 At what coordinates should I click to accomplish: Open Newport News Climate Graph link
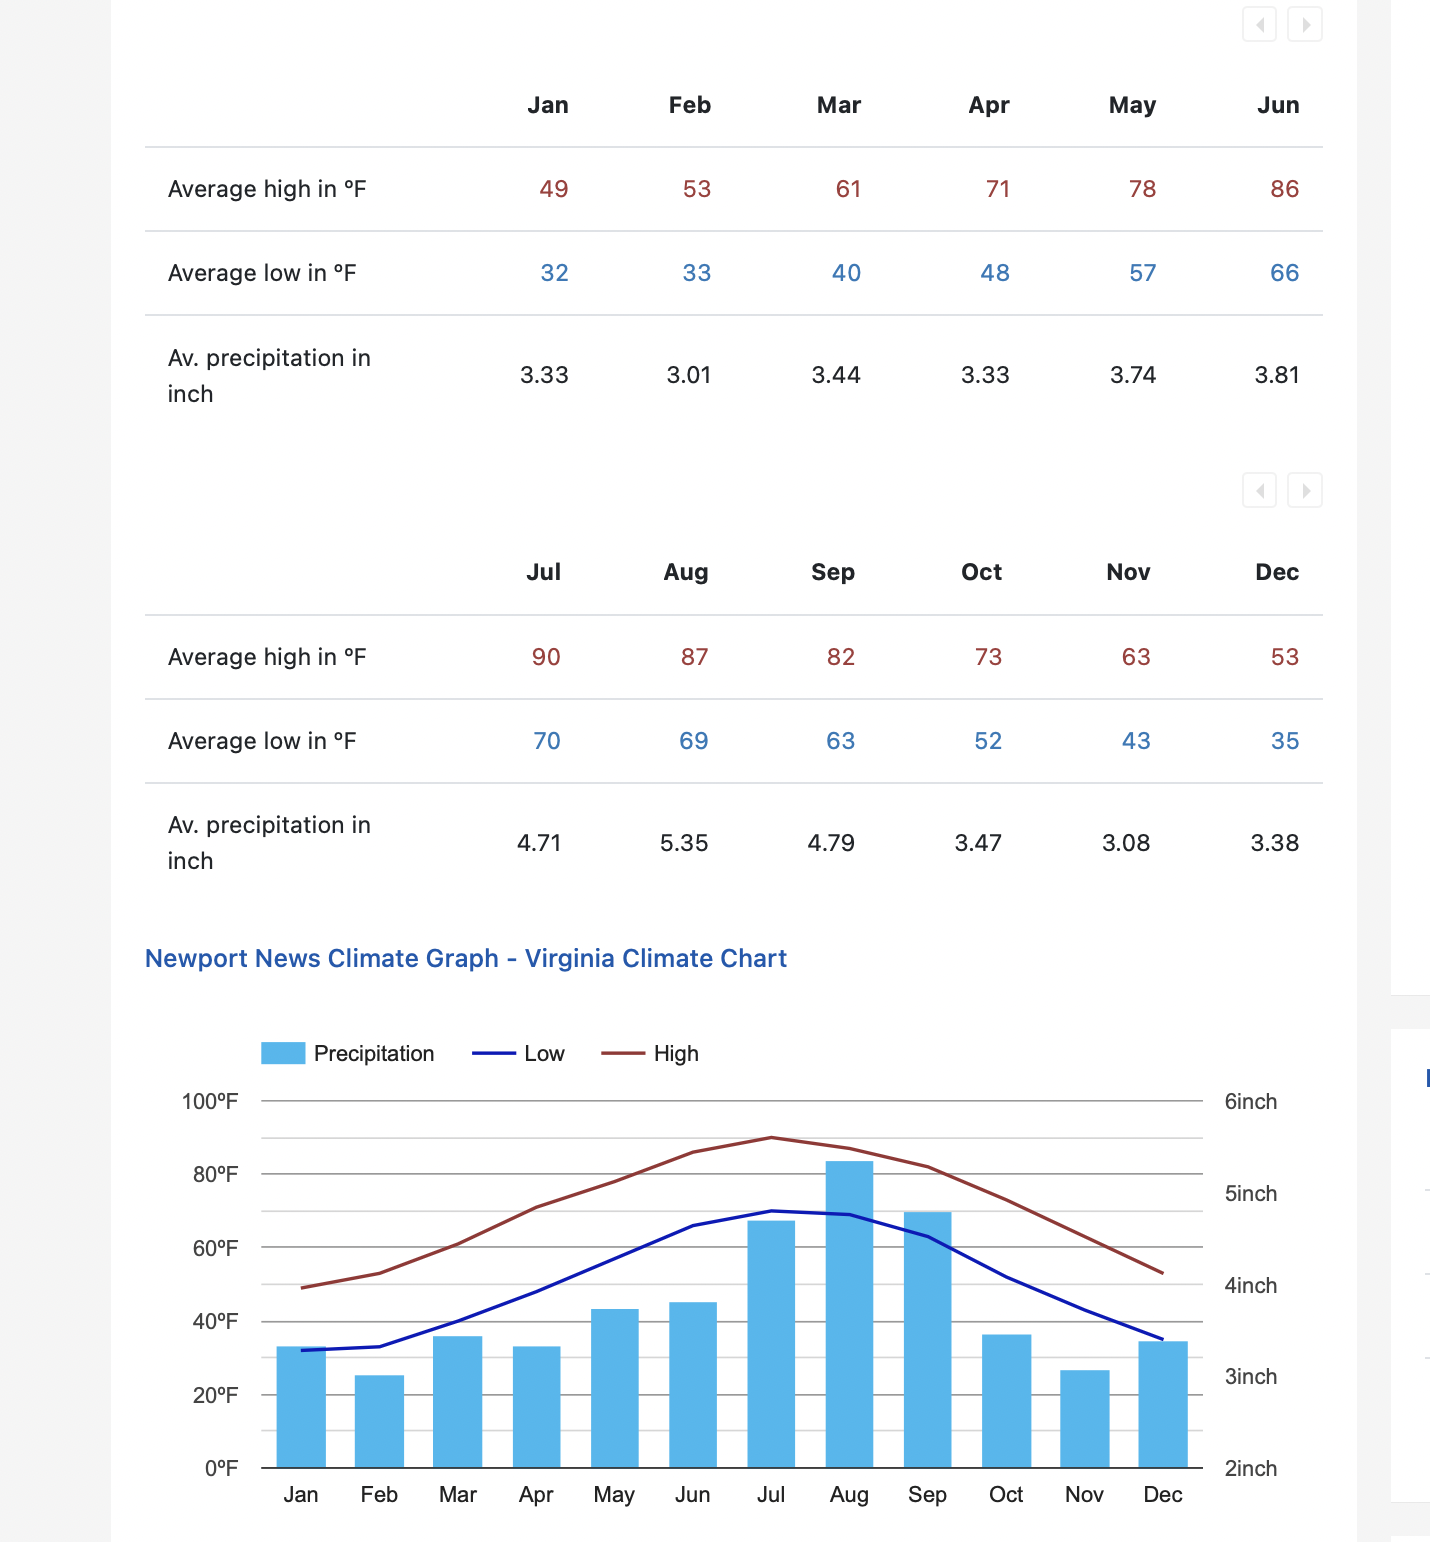pos(466,958)
